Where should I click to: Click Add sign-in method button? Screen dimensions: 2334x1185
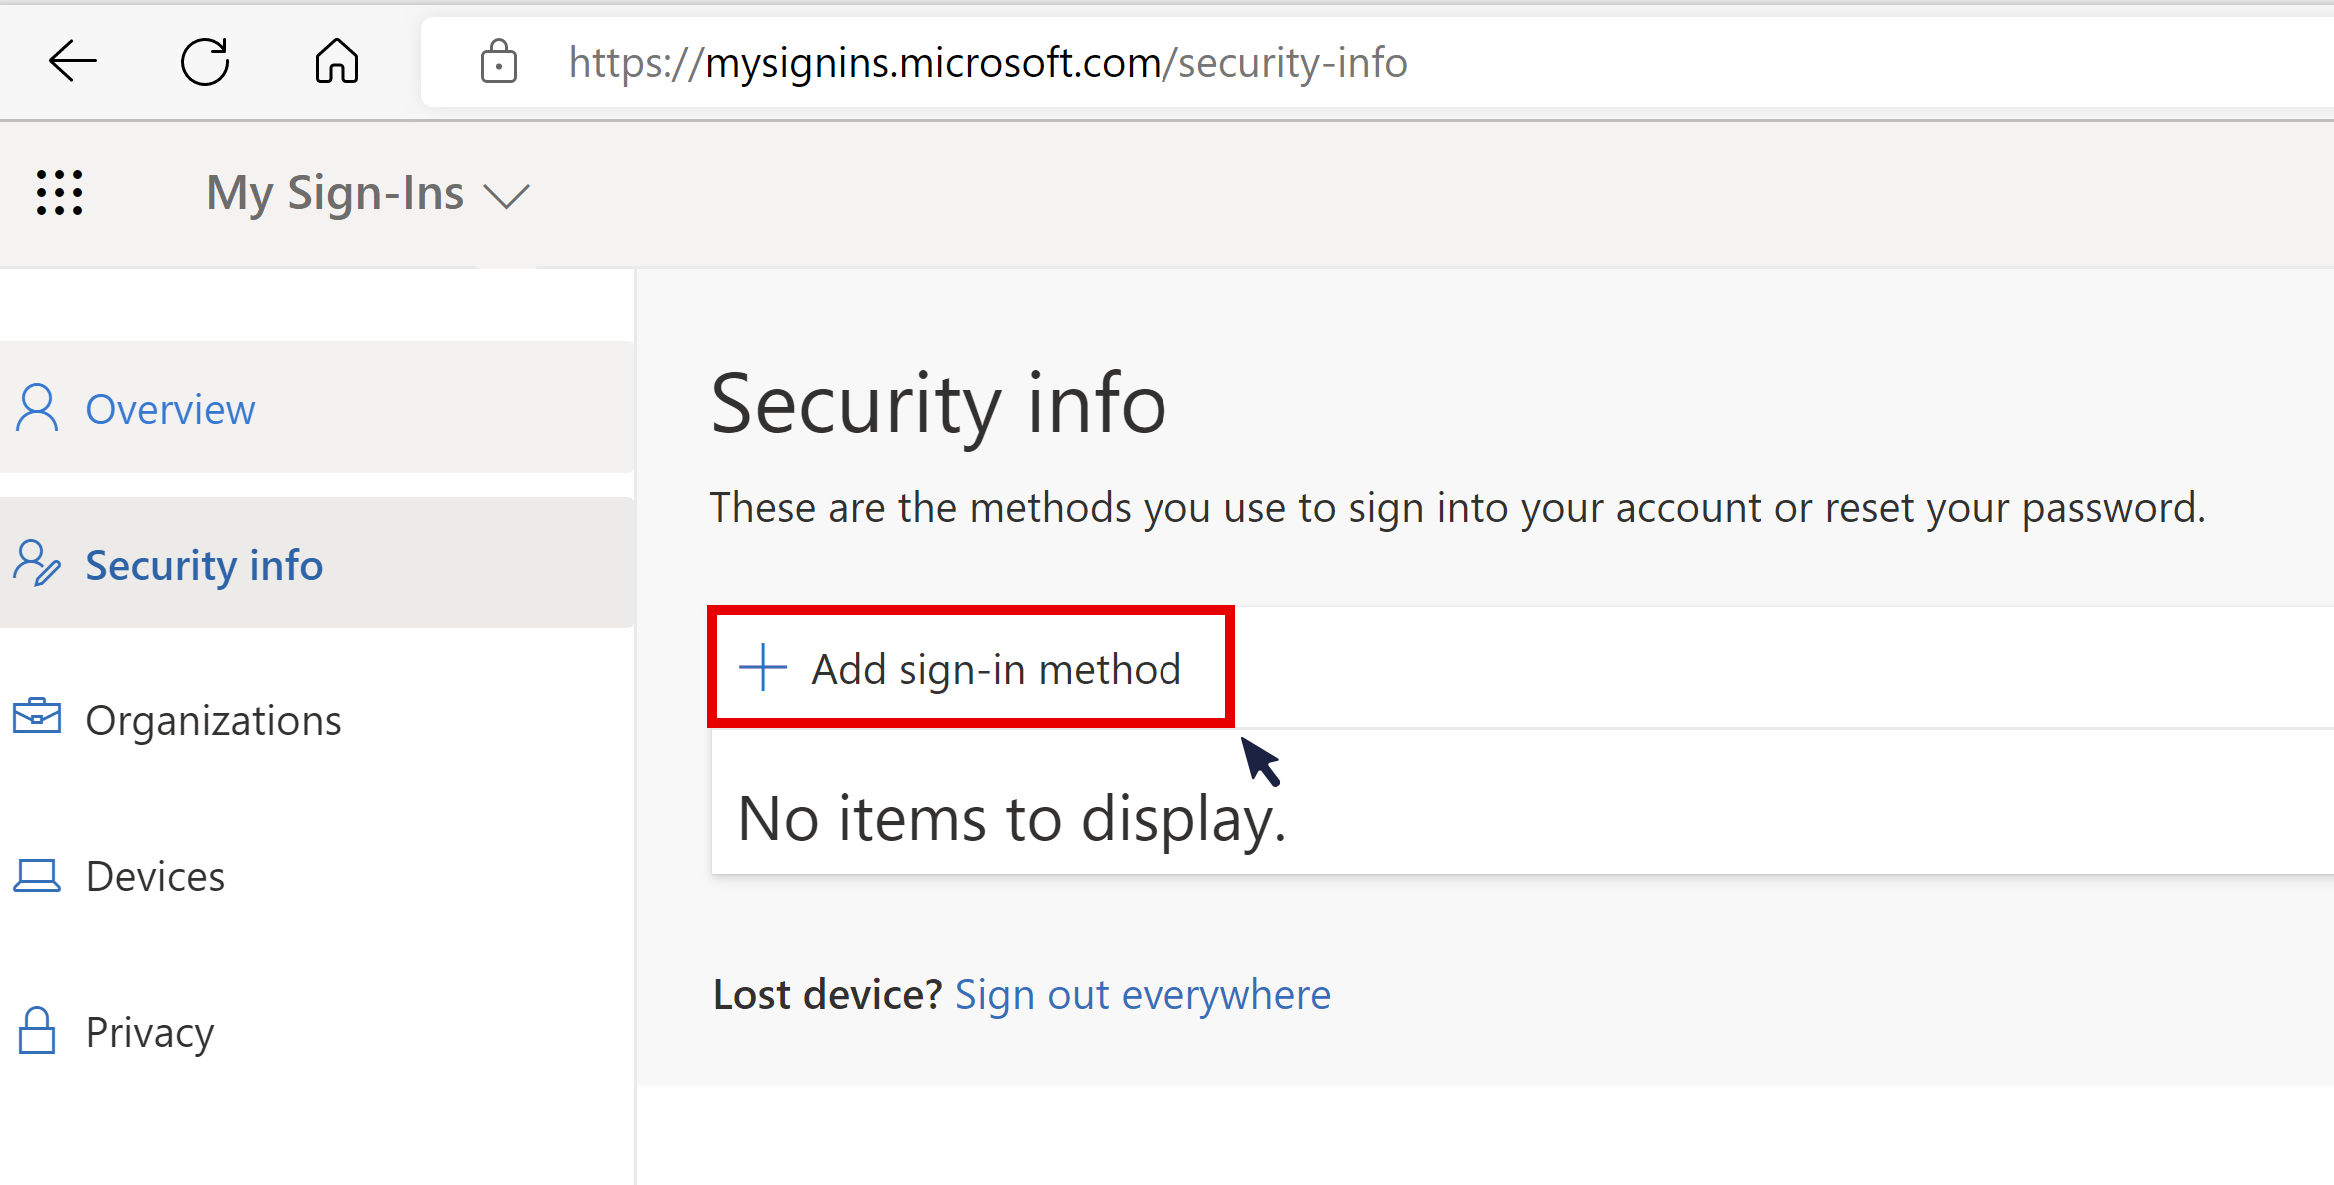click(971, 667)
